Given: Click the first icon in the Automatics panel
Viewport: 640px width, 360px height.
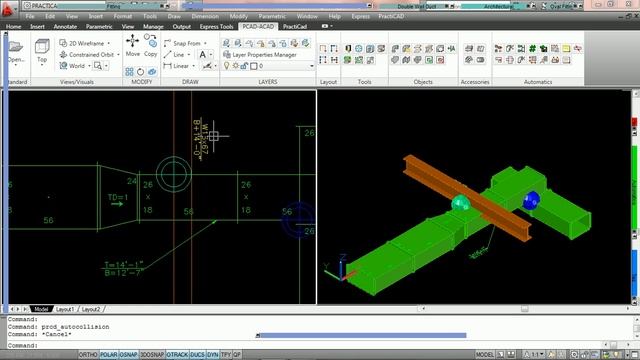Looking at the screenshot, I should pos(498,49).
